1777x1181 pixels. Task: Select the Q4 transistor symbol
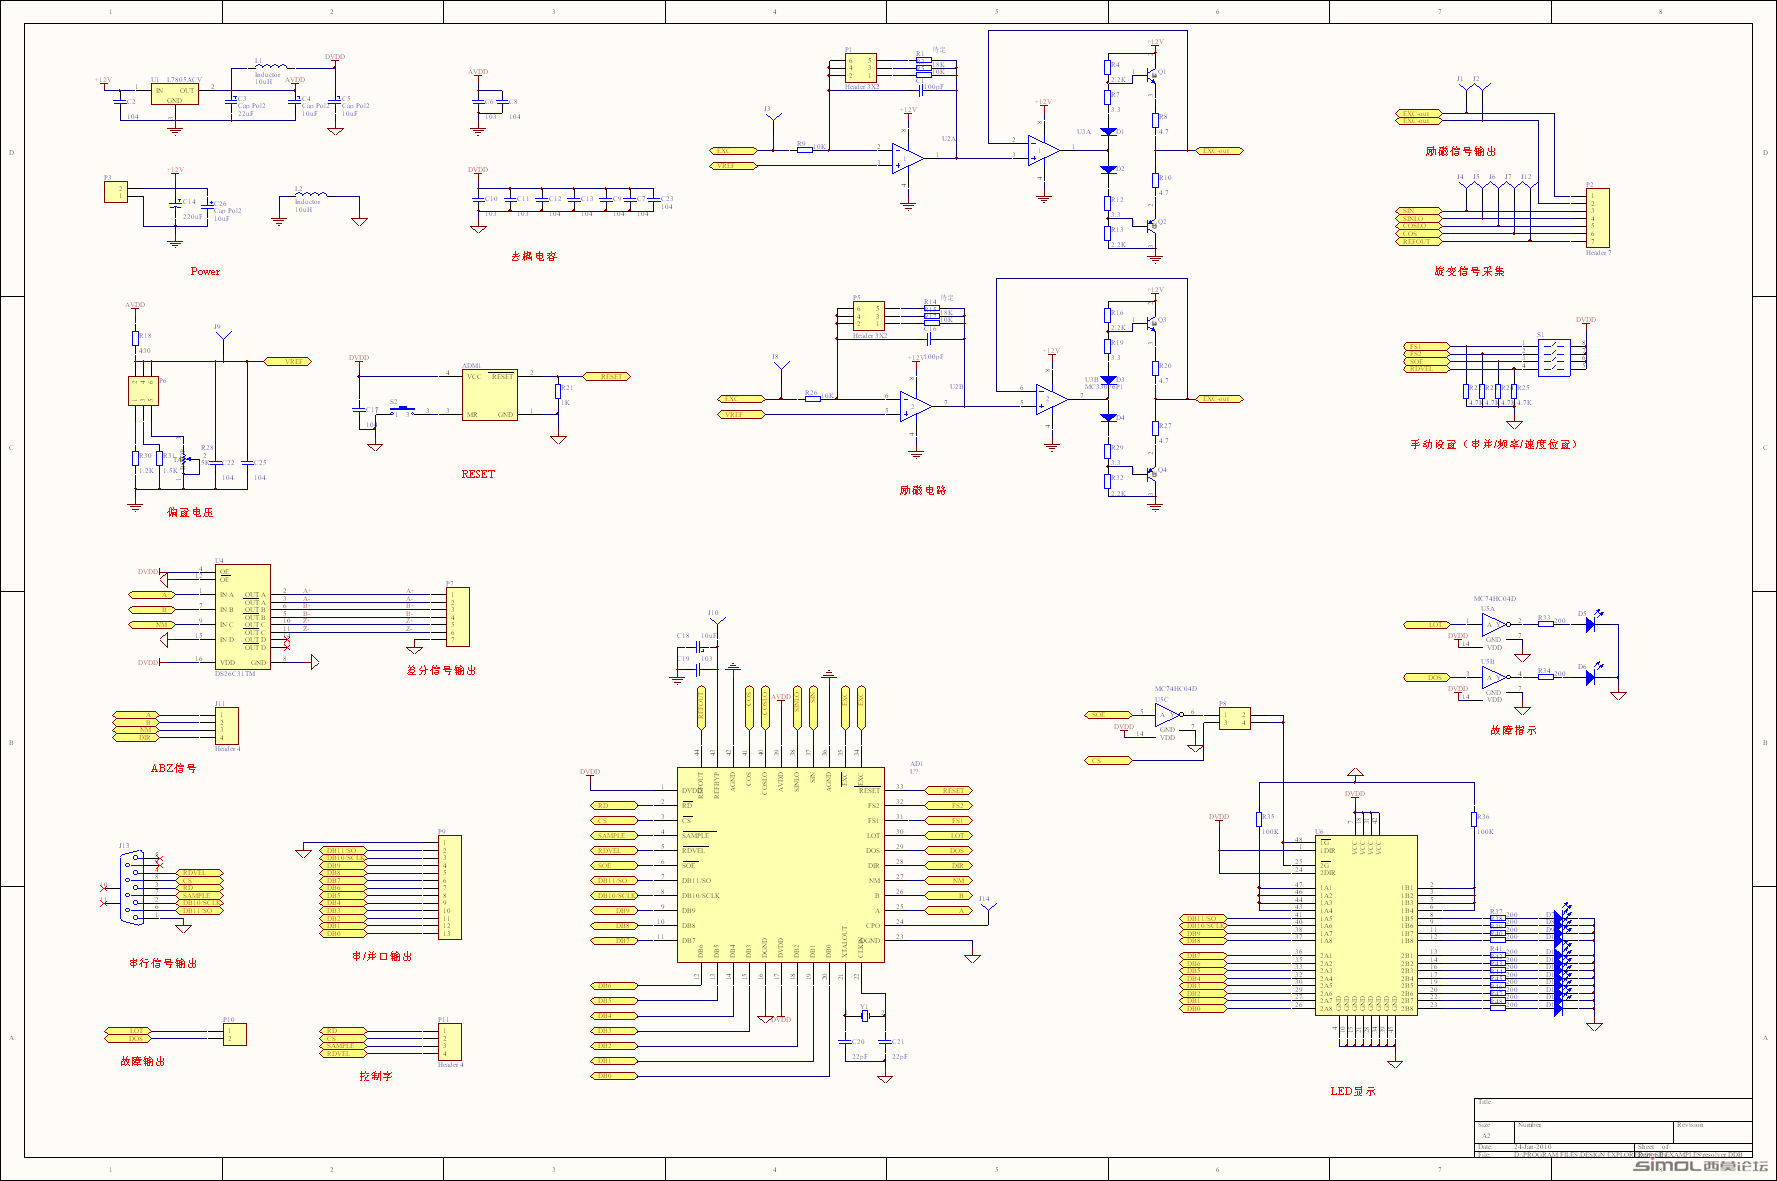coord(1153,472)
